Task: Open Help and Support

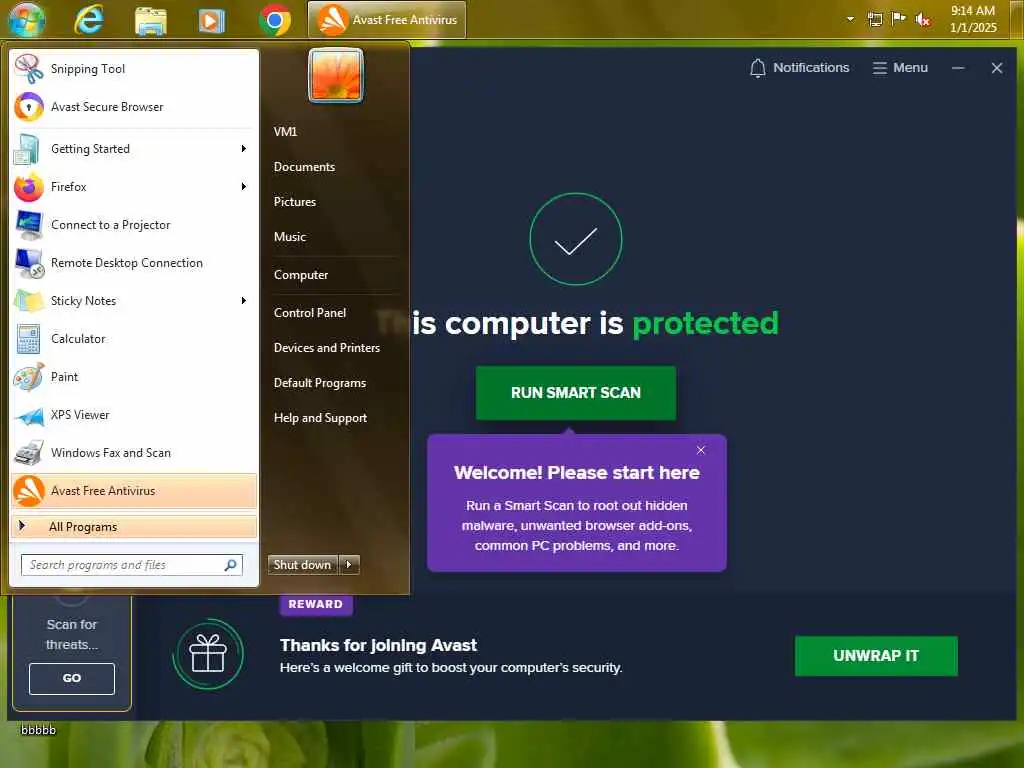Action: coord(321,418)
